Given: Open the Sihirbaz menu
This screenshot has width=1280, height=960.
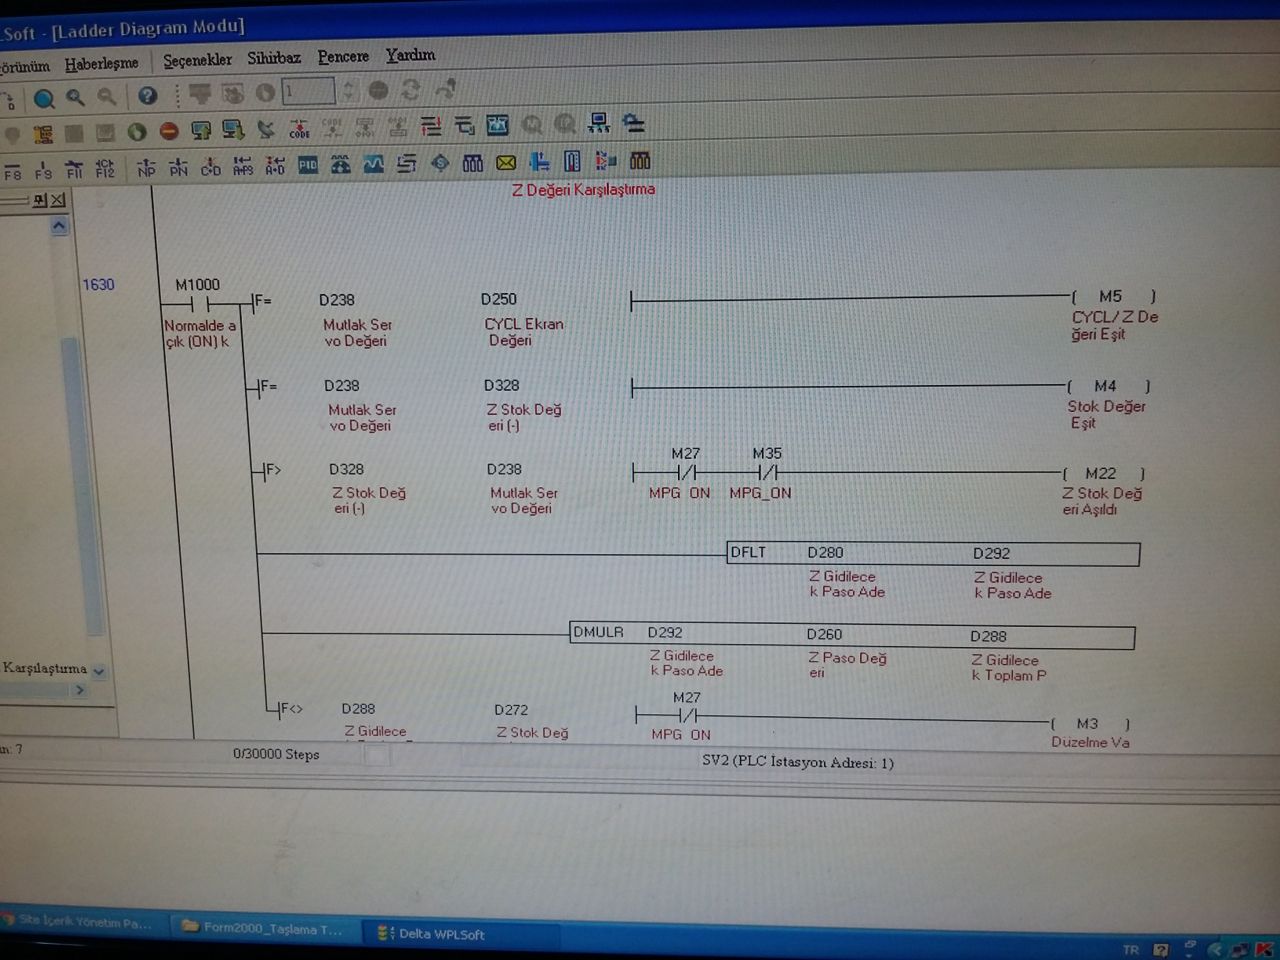Looking at the screenshot, I should pyautogui.click(x=274, y=58).
